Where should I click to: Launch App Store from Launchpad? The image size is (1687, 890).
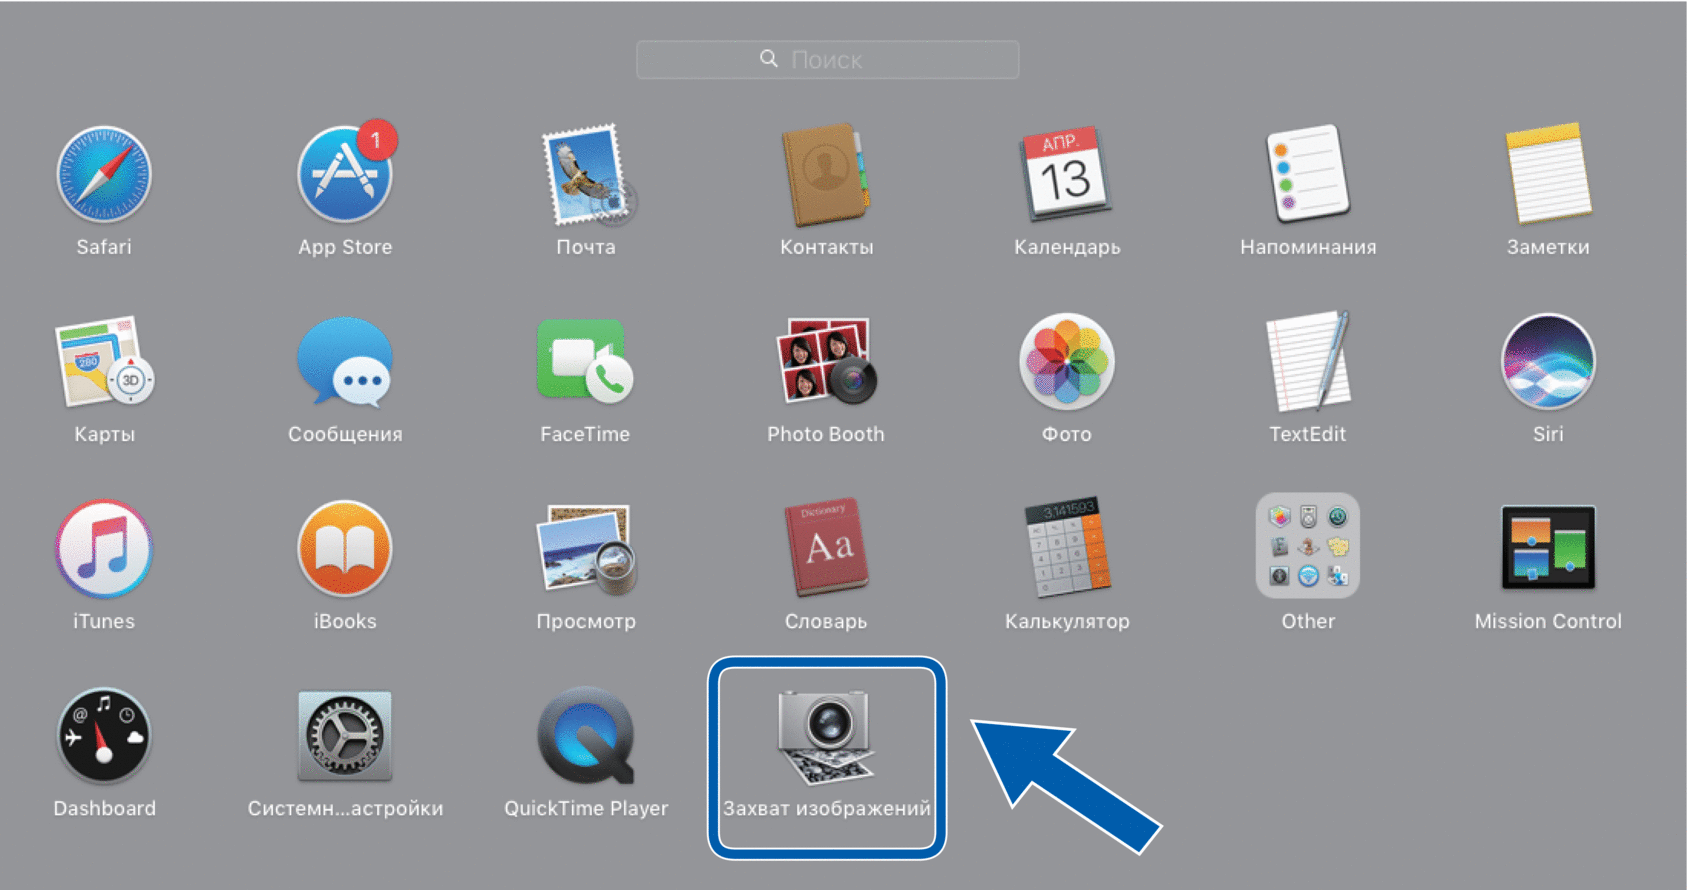pyautogui.click(x=345, y=175)
